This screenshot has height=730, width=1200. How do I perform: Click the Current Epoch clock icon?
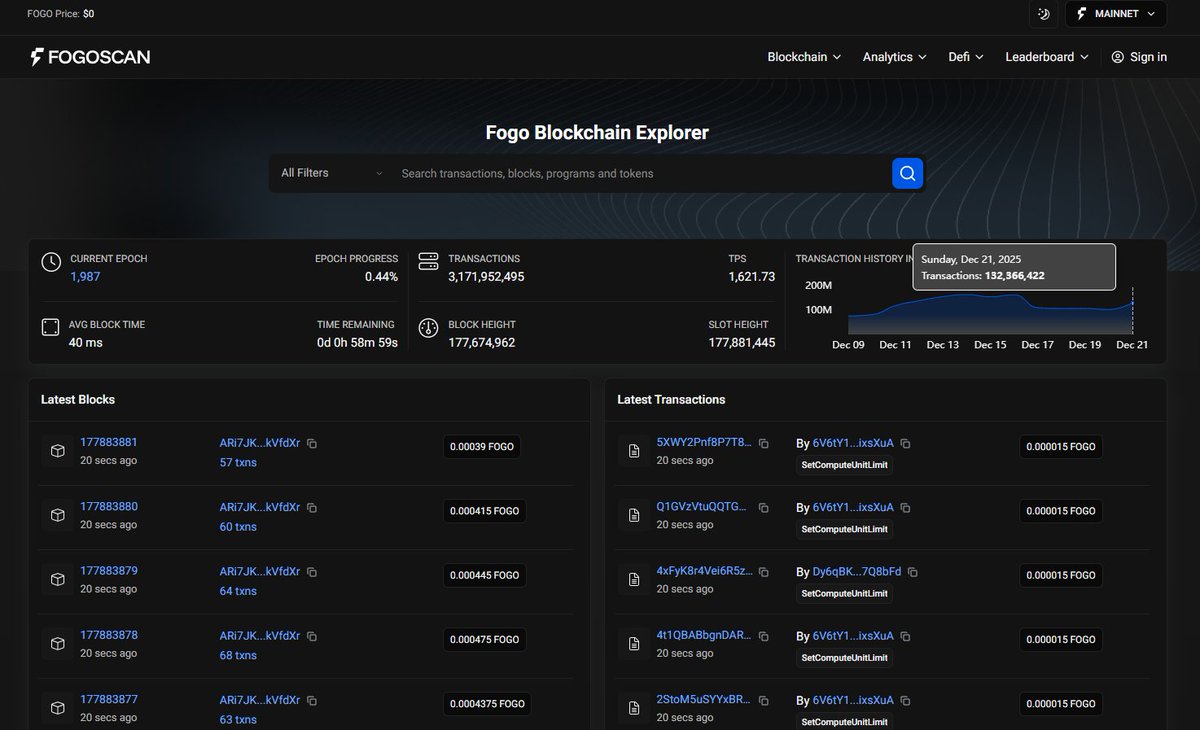(51, 263)
